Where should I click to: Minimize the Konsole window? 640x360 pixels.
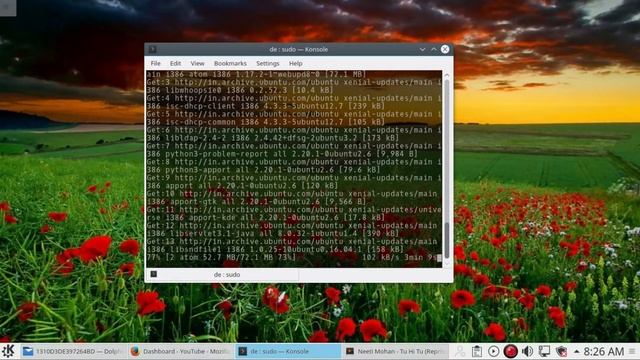(x=422, y=49)
